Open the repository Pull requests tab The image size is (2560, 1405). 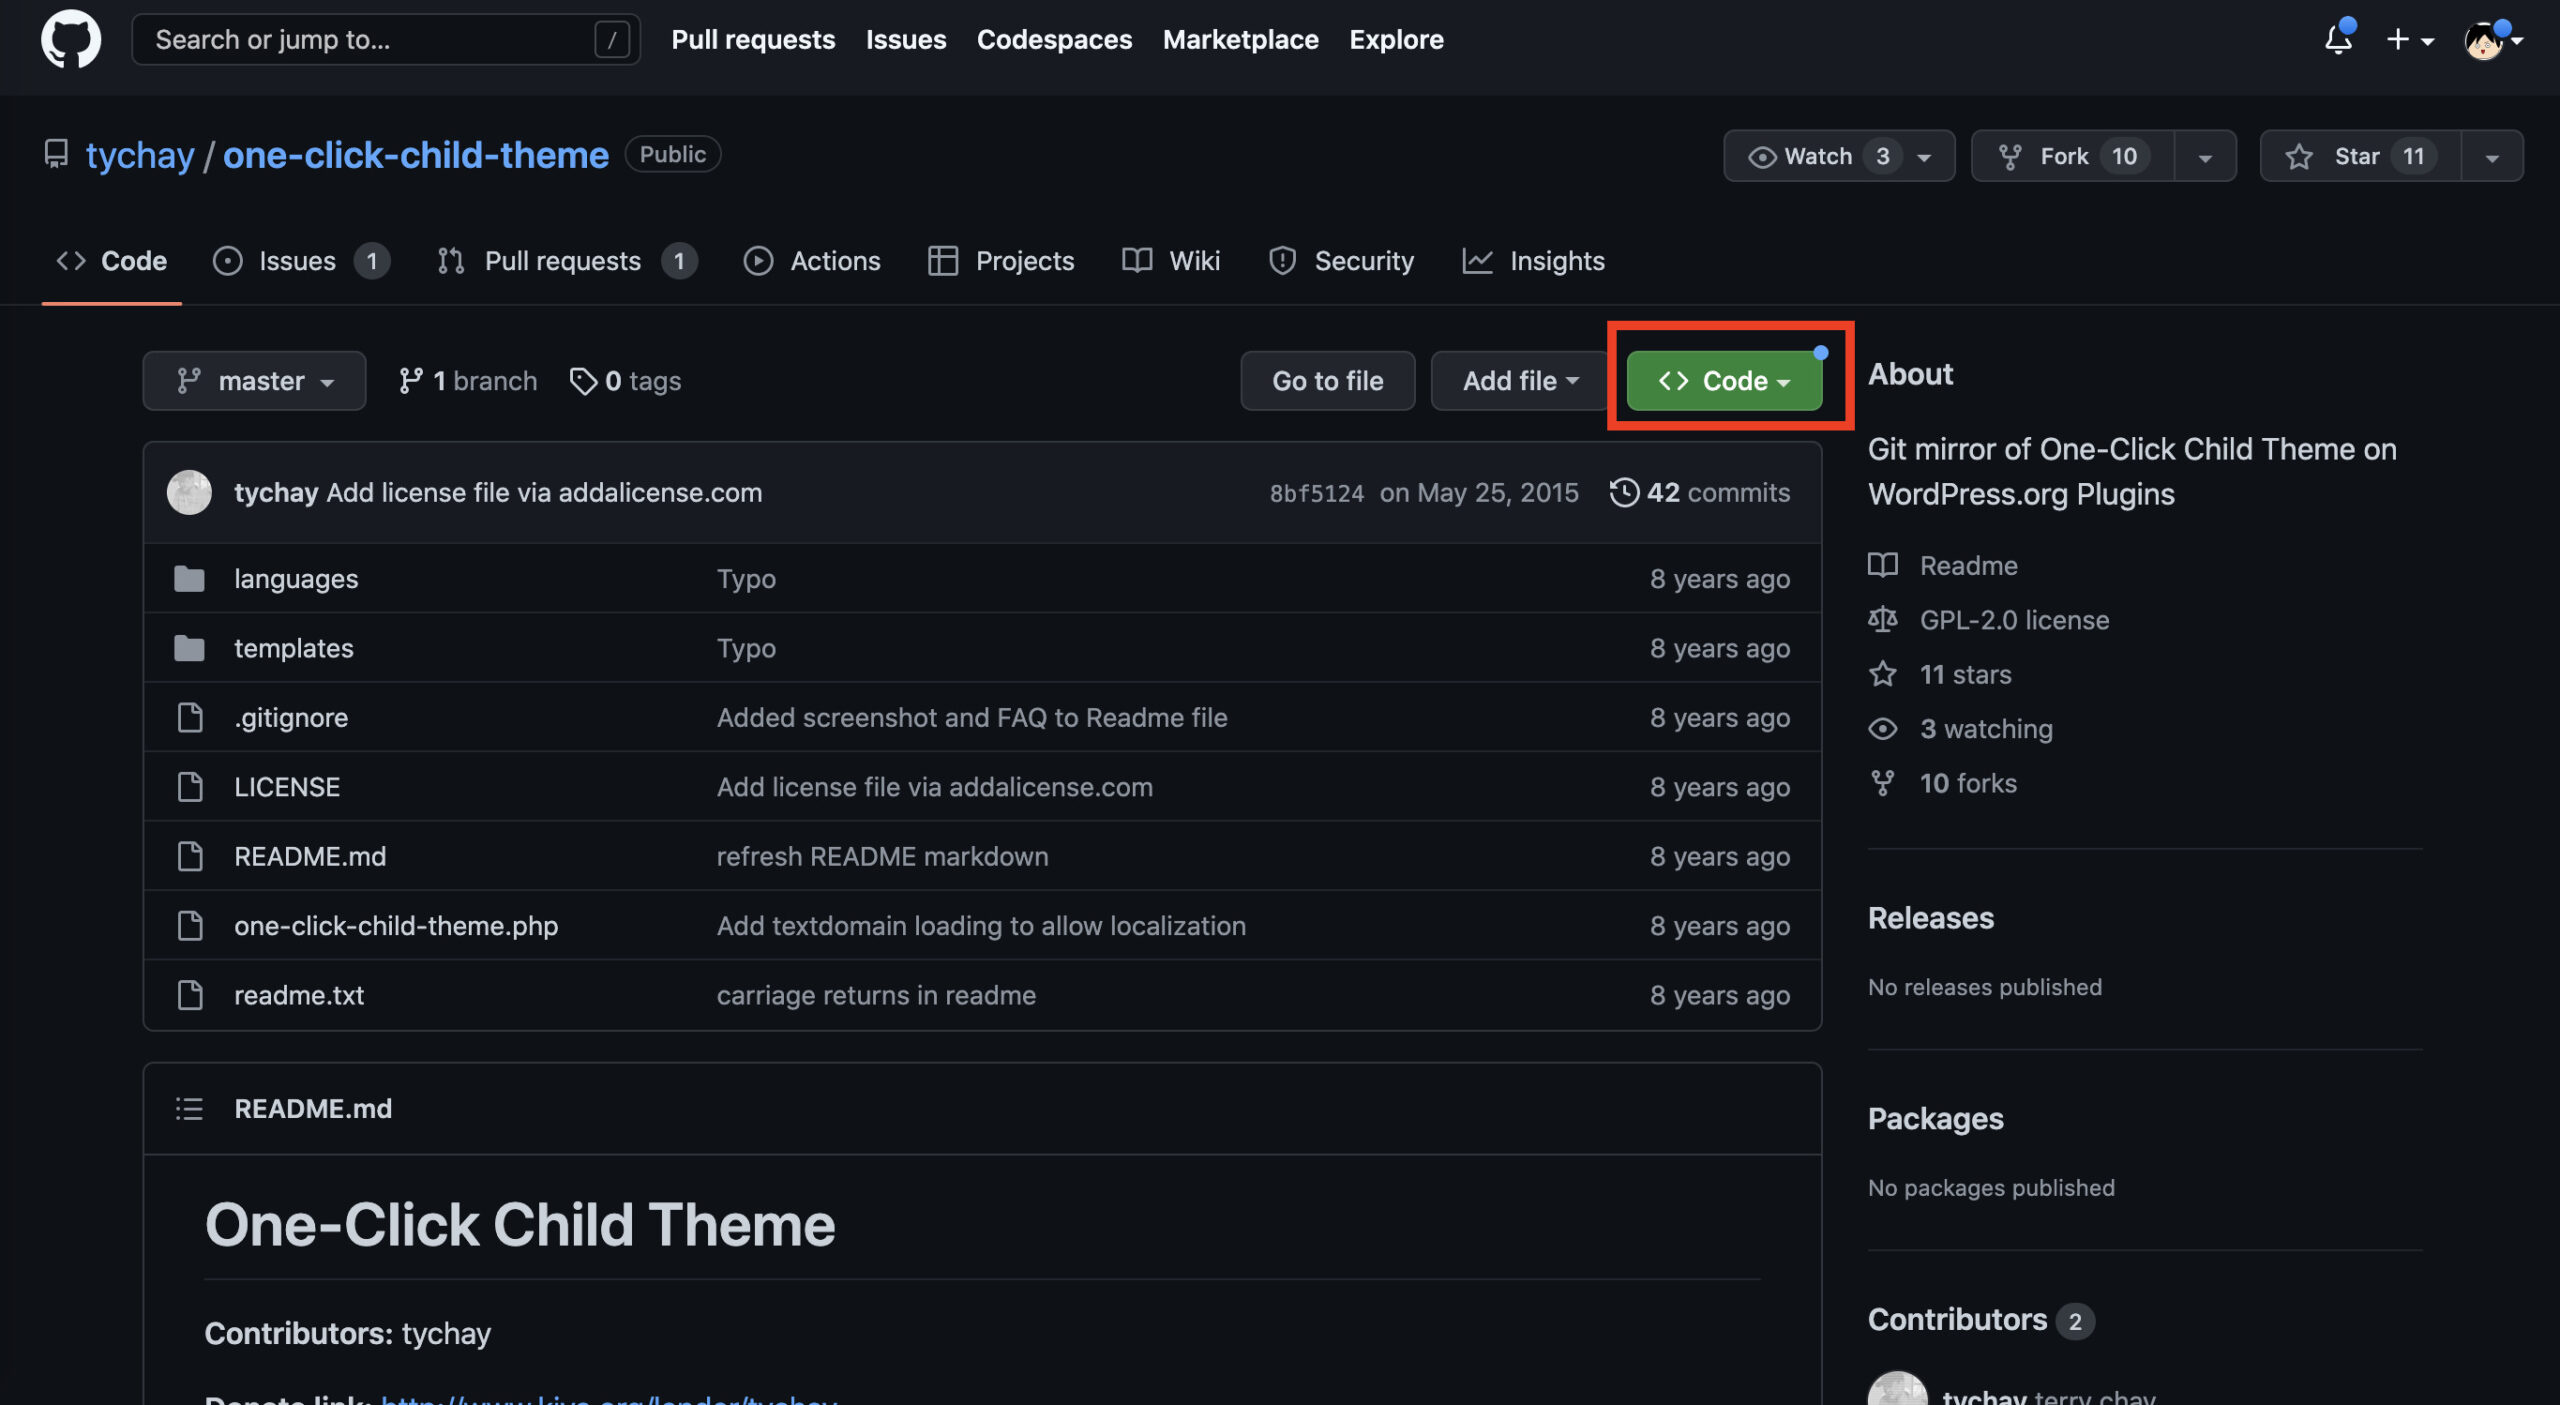(x=566, y=261)
